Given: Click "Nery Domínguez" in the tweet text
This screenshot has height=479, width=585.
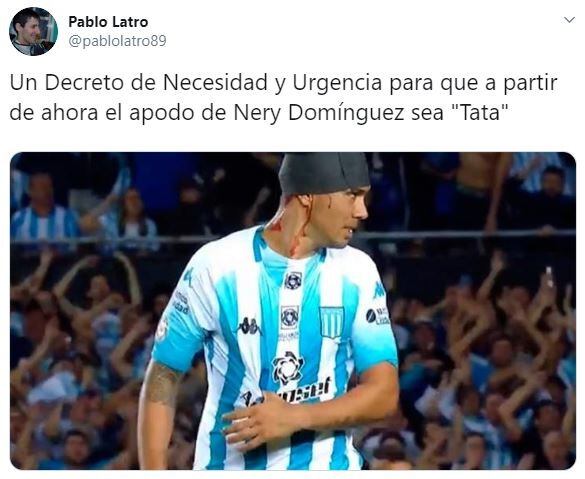Looking at the screenshot, I should point(319,113).
